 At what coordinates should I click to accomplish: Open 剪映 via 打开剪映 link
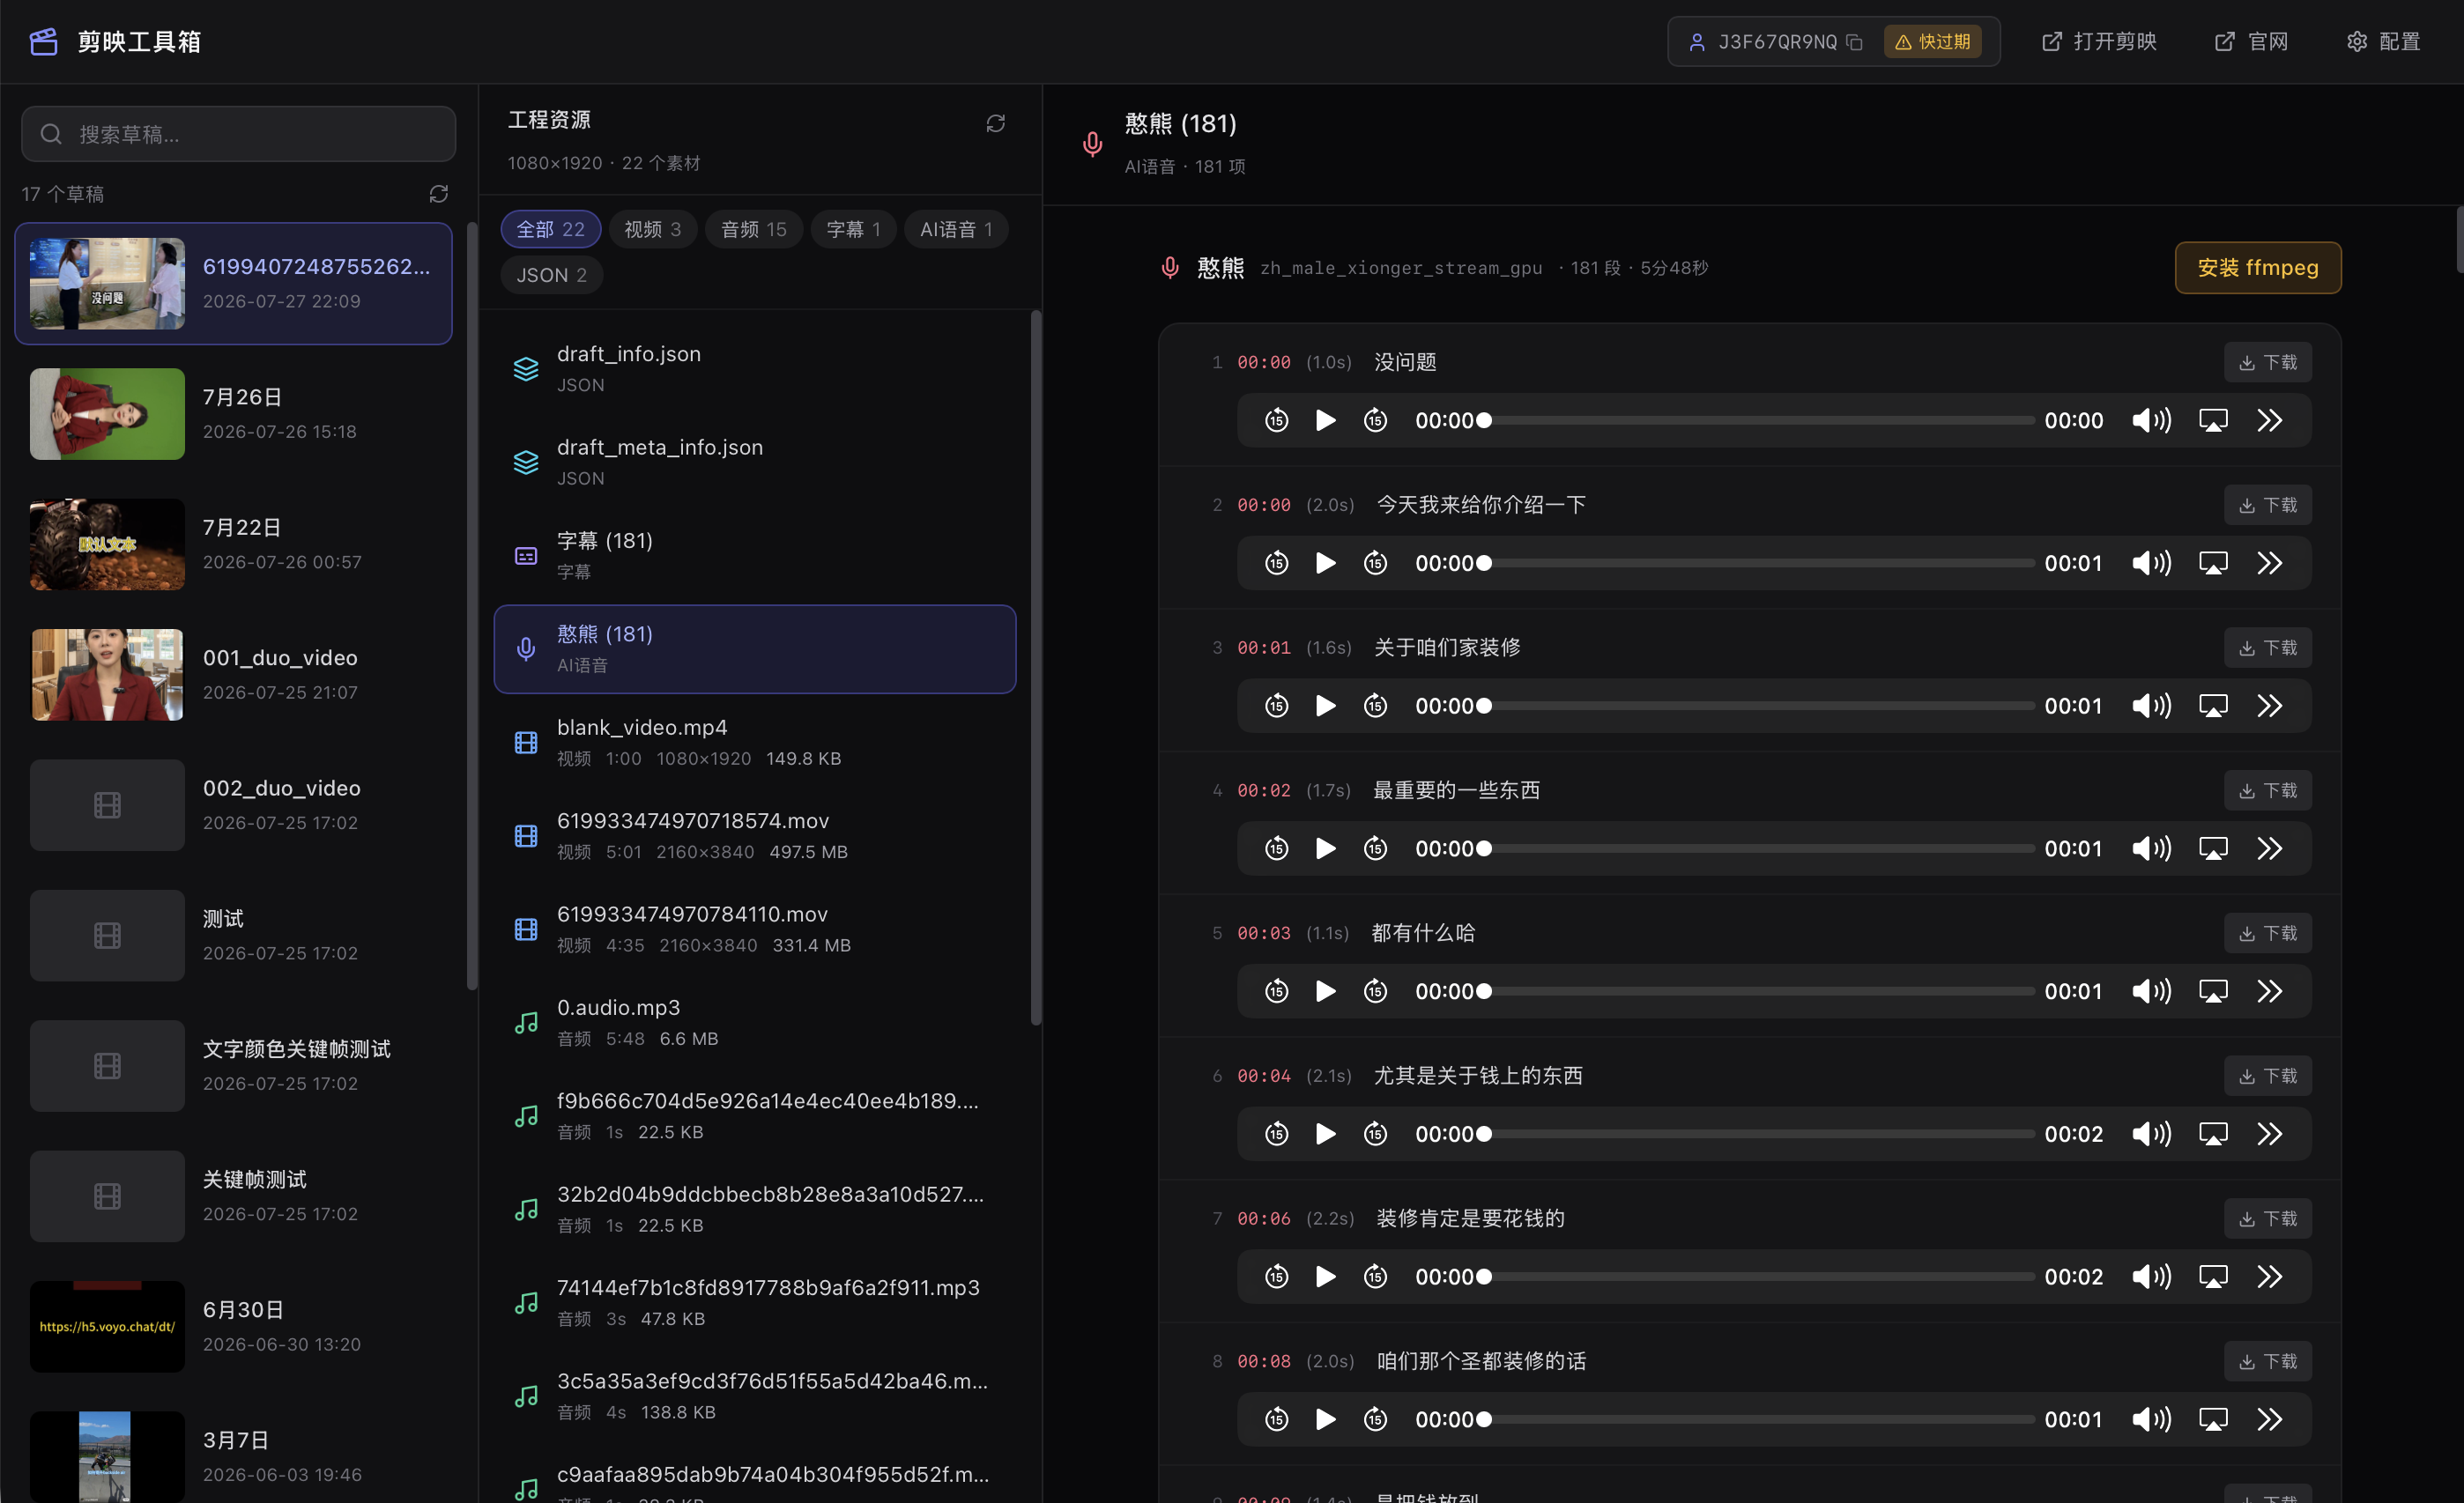tap(2098, 42)
